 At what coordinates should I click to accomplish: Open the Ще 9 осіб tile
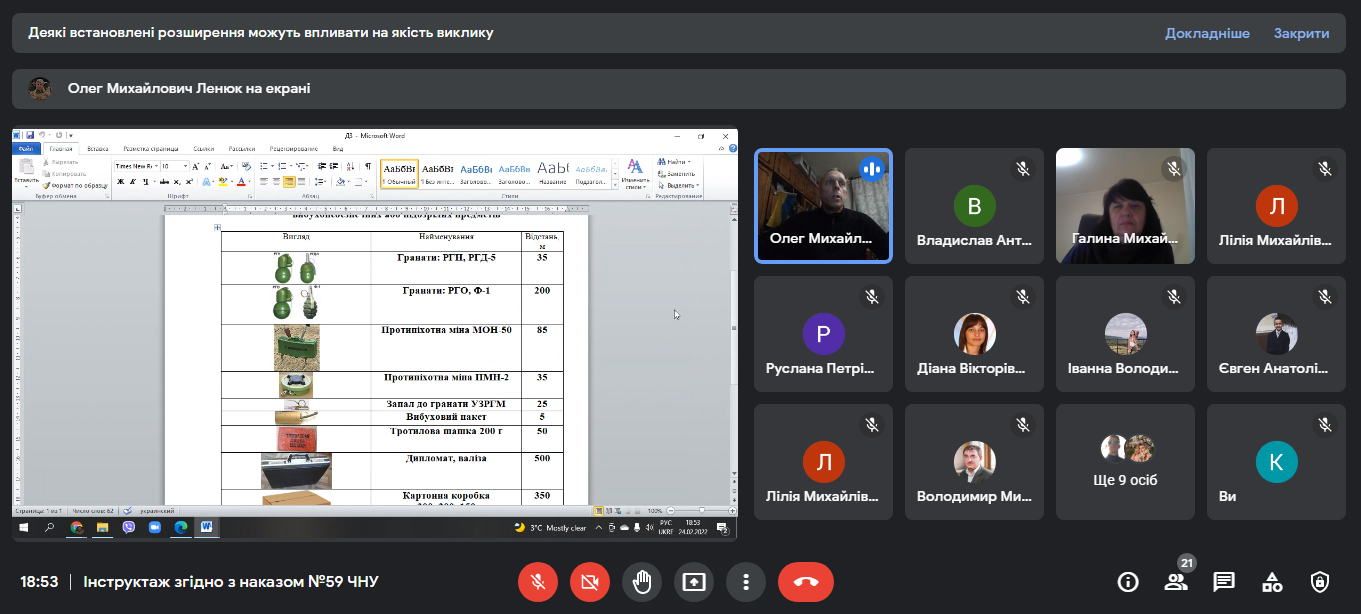(x=1125, y=462)
